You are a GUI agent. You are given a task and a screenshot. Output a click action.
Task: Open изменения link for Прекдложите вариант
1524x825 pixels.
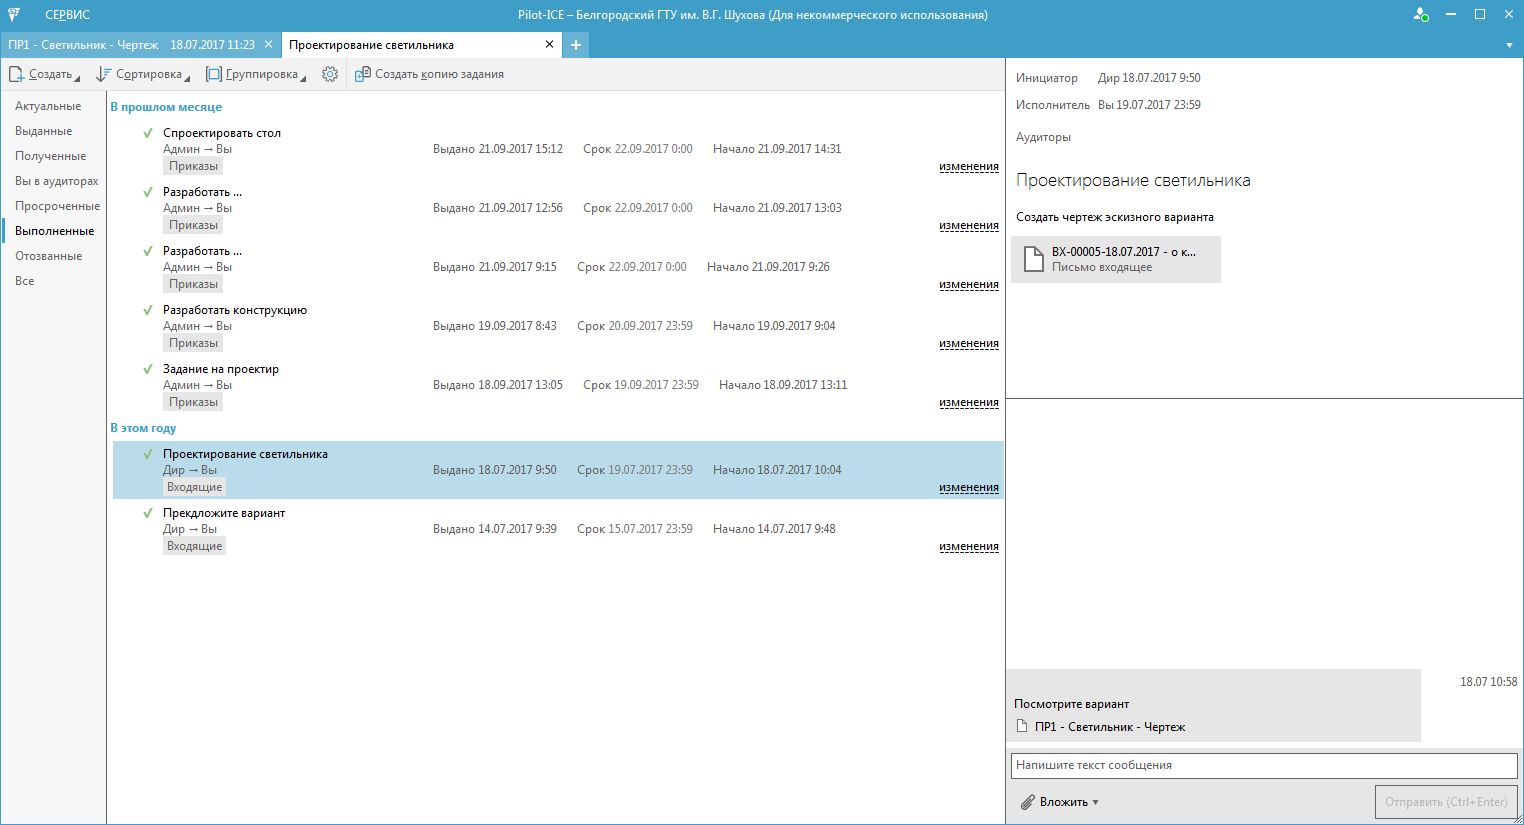coord(969,547)
